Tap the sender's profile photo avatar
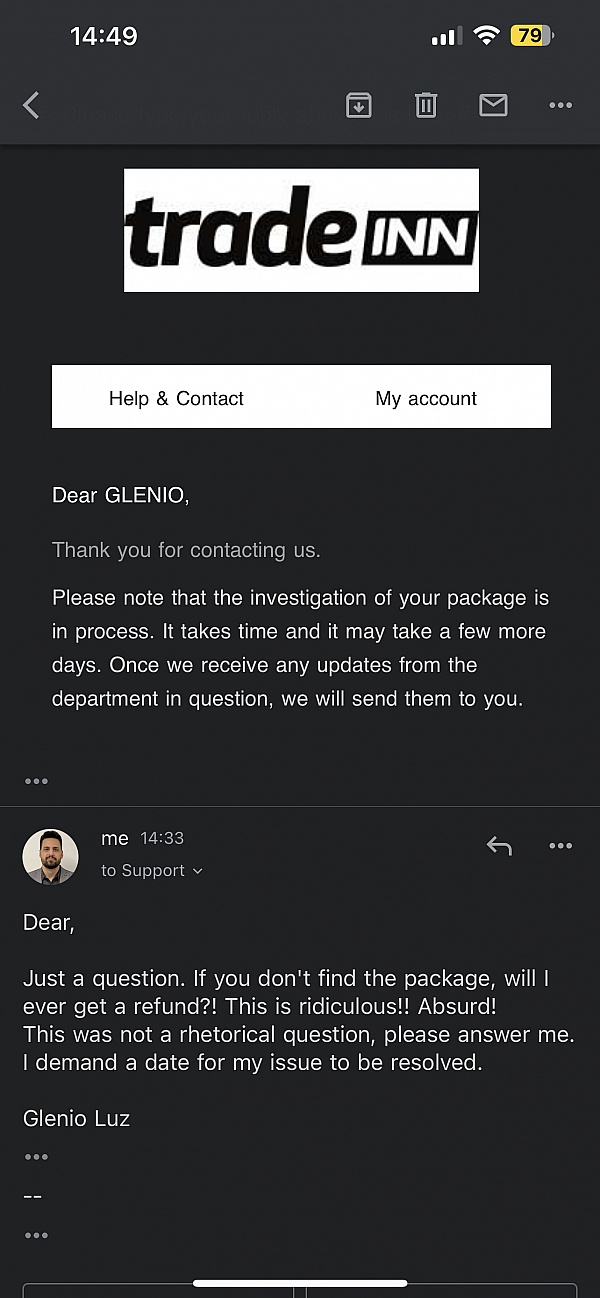The height and width of the screenshot is (1298, 600). (50, 856)
